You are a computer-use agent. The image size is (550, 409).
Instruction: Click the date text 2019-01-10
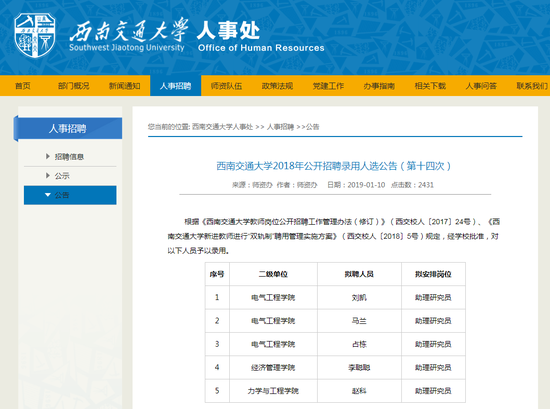point(366,185)
